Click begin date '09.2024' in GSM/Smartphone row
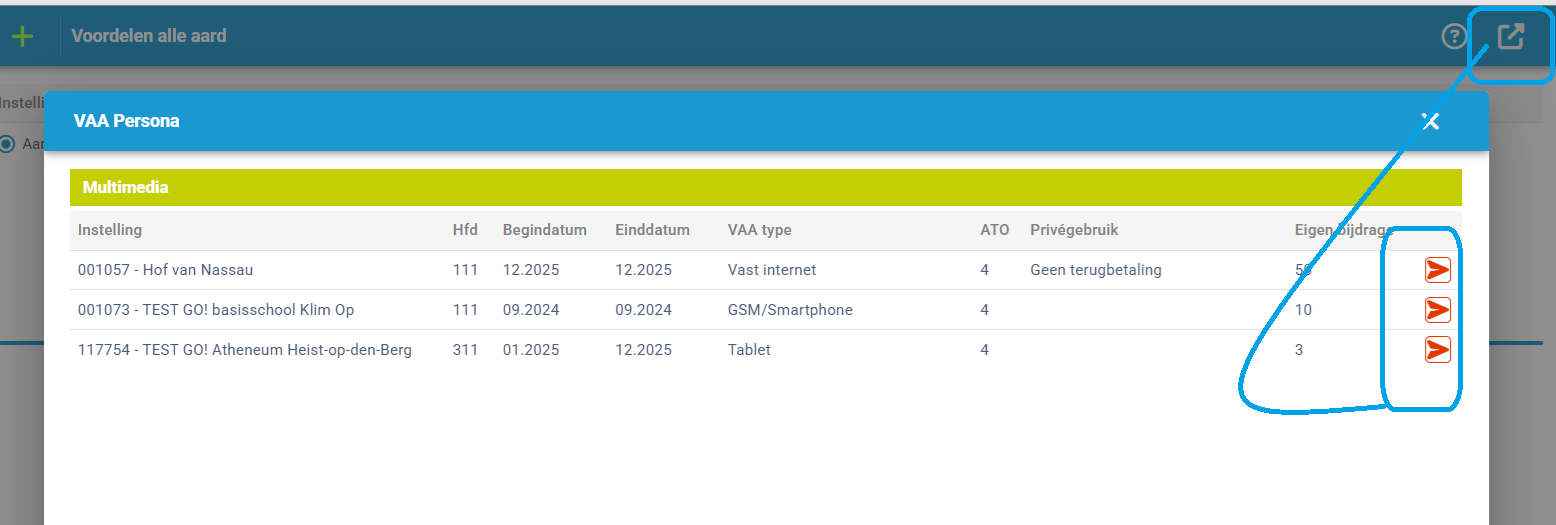The width and height of the screenshot is (1556, 525). tap(531, 310)
